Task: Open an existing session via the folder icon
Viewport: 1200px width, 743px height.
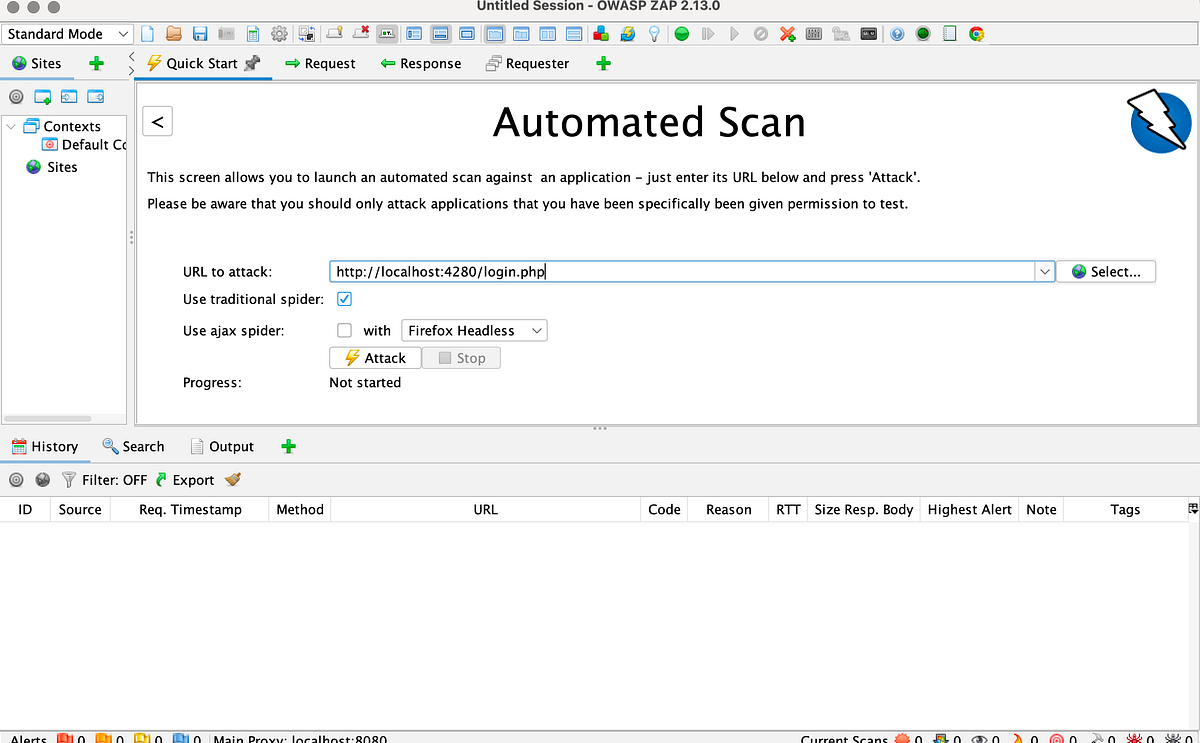Action: pos(173,33)
